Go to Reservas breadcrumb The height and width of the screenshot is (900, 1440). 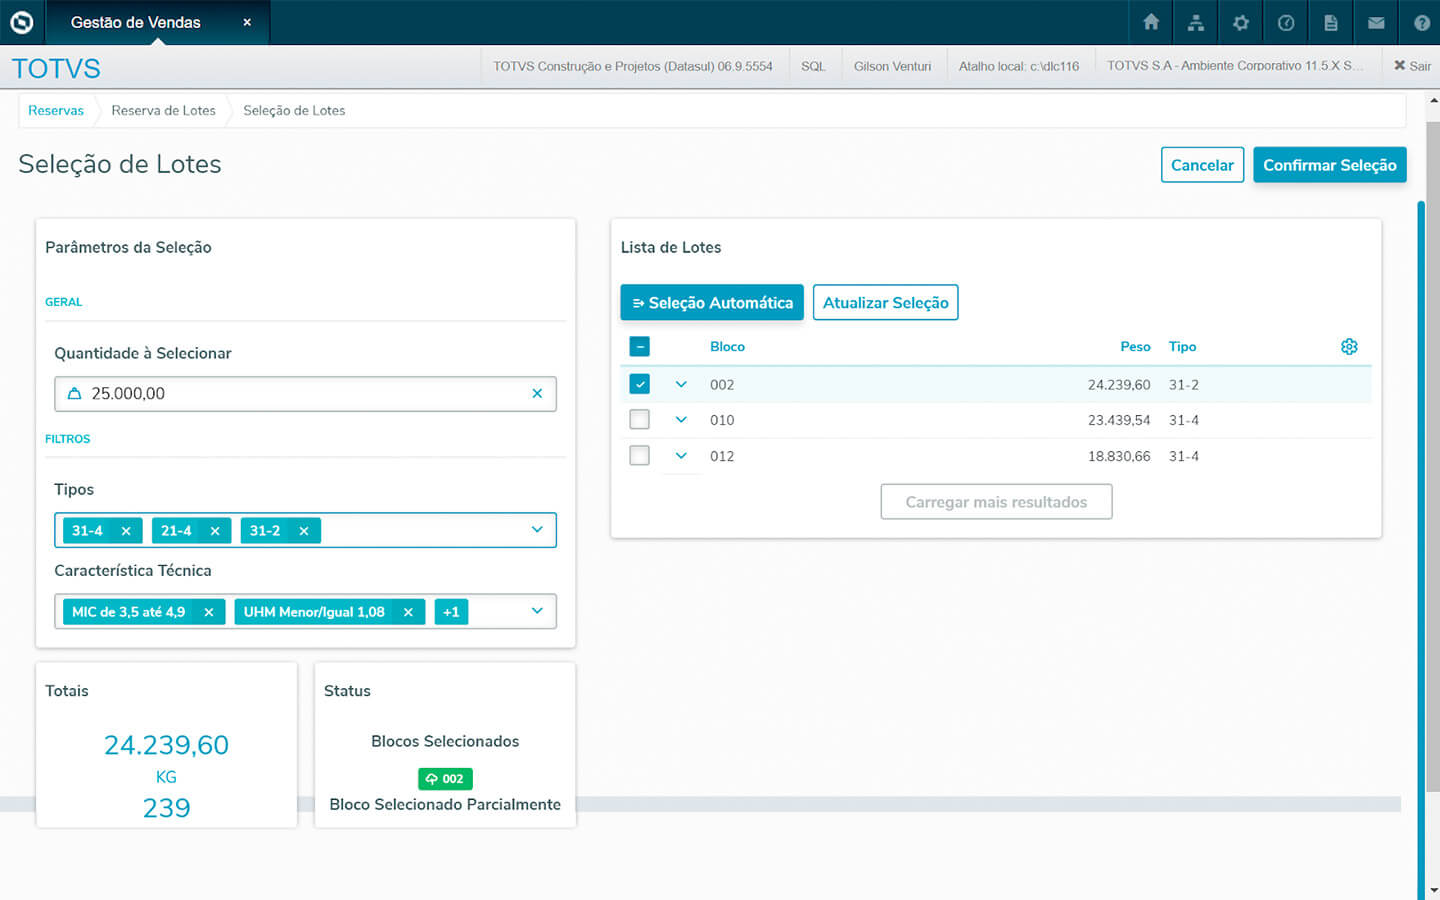click(56, 110)
